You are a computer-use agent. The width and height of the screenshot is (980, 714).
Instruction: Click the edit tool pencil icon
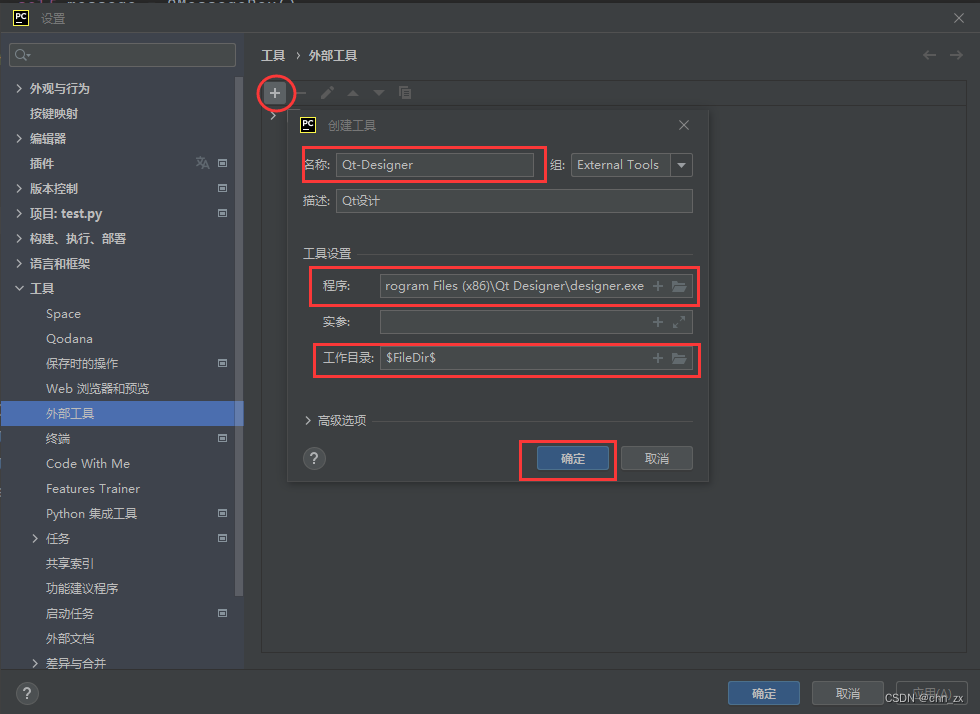click(x=327, y=93)
